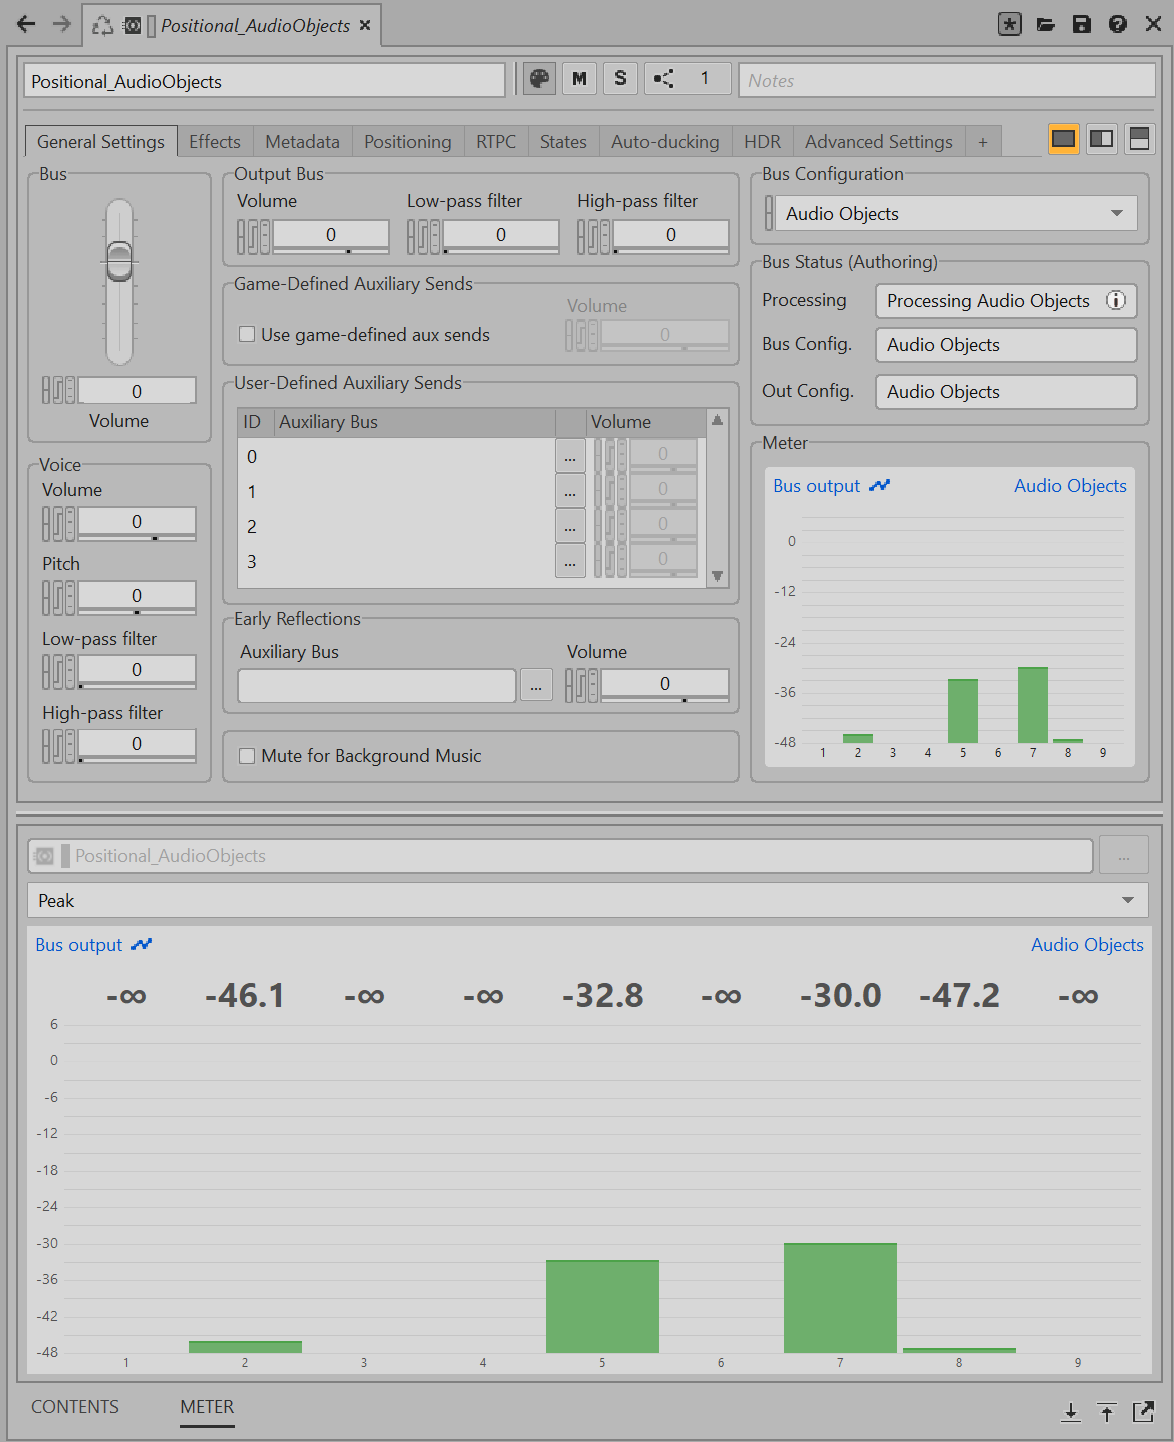
Task: Click the open folder icon
Action: point(1046,25)
